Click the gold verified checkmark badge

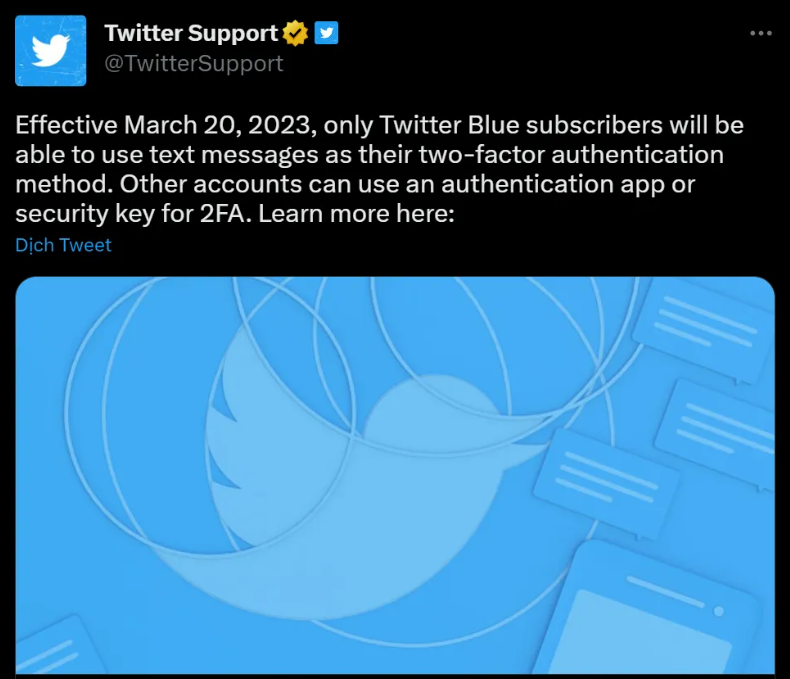pyautogui.click(x=296, y=33)
